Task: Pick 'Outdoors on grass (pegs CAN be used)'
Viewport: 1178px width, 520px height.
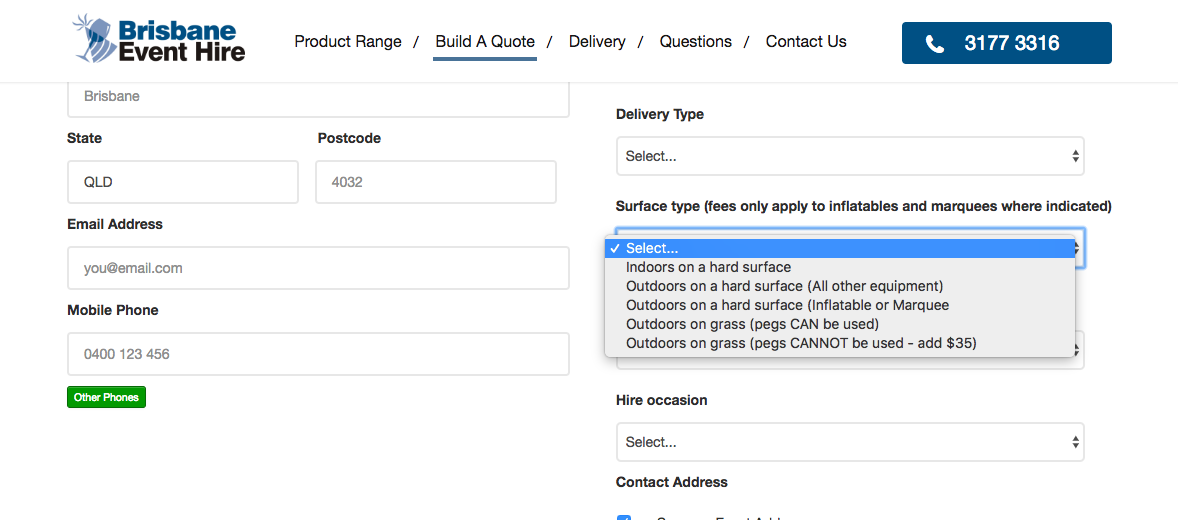Action: coord(752,324)
